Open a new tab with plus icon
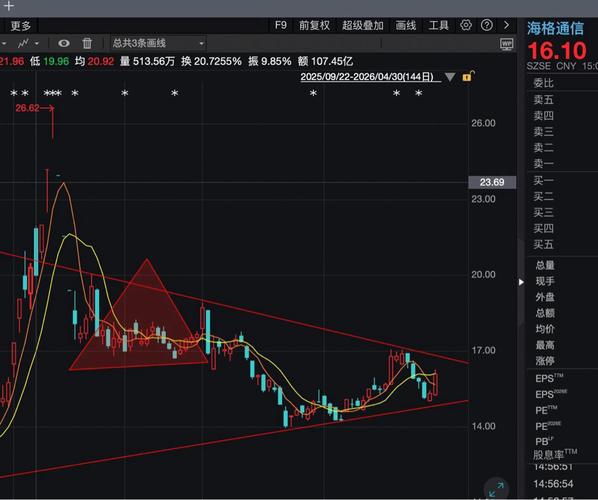This screenshot has height=500, width=598. 8,6
